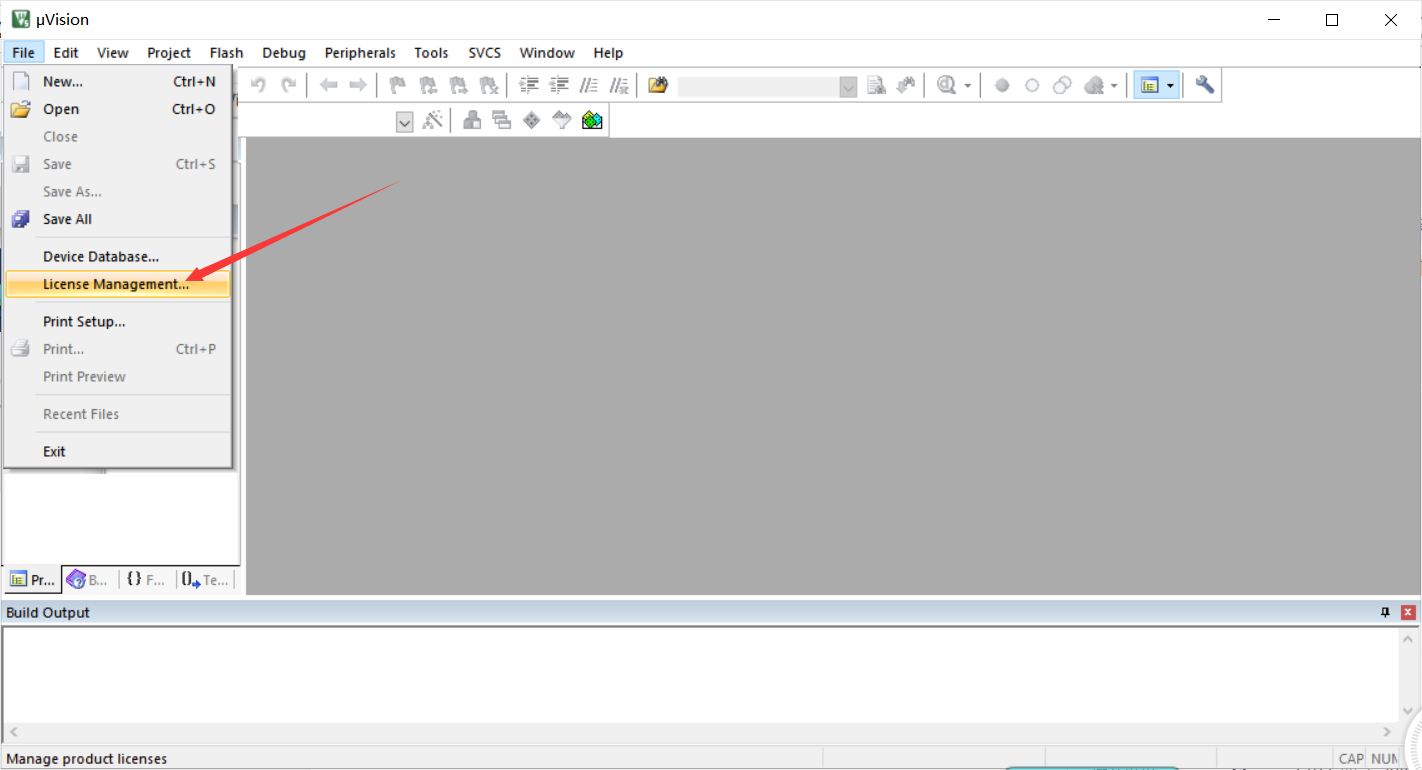Open Device Database... menu entry
This screenshot has width=1422, height=770.
119,257
